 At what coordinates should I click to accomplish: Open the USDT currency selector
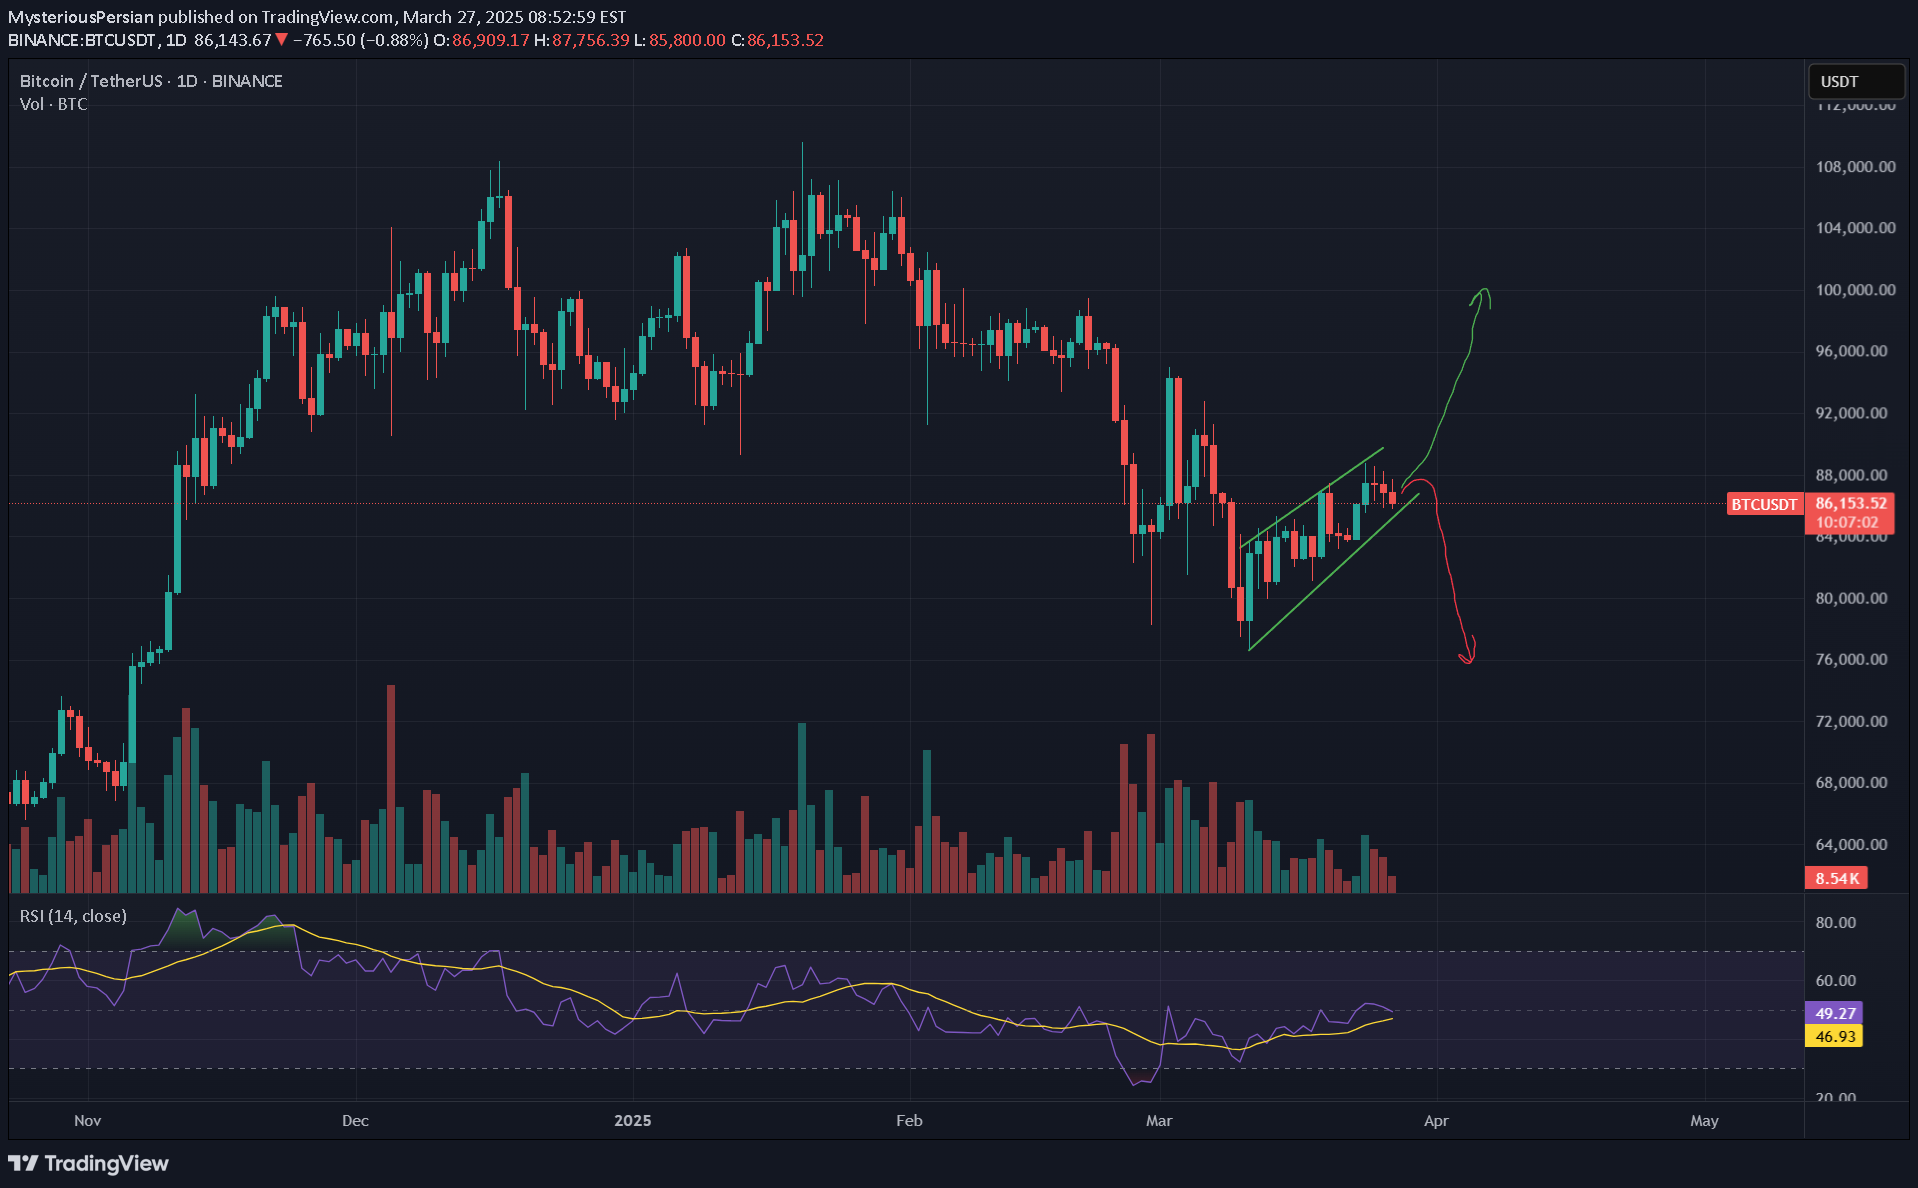1855,82
